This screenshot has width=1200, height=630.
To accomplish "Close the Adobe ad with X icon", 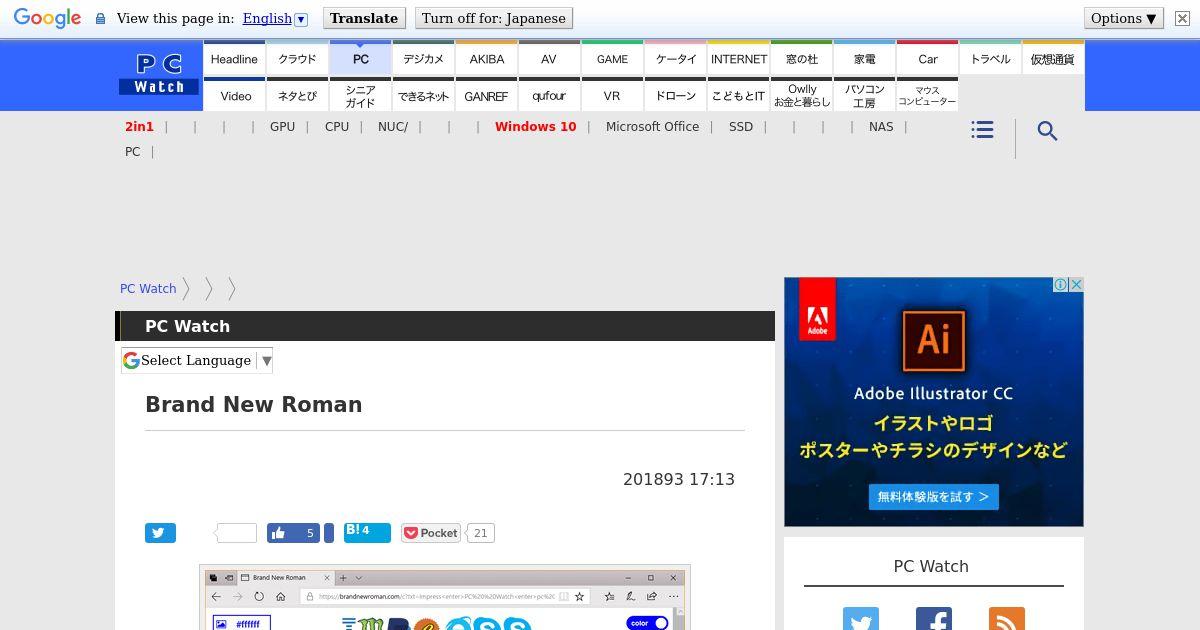I will 1076,285.
